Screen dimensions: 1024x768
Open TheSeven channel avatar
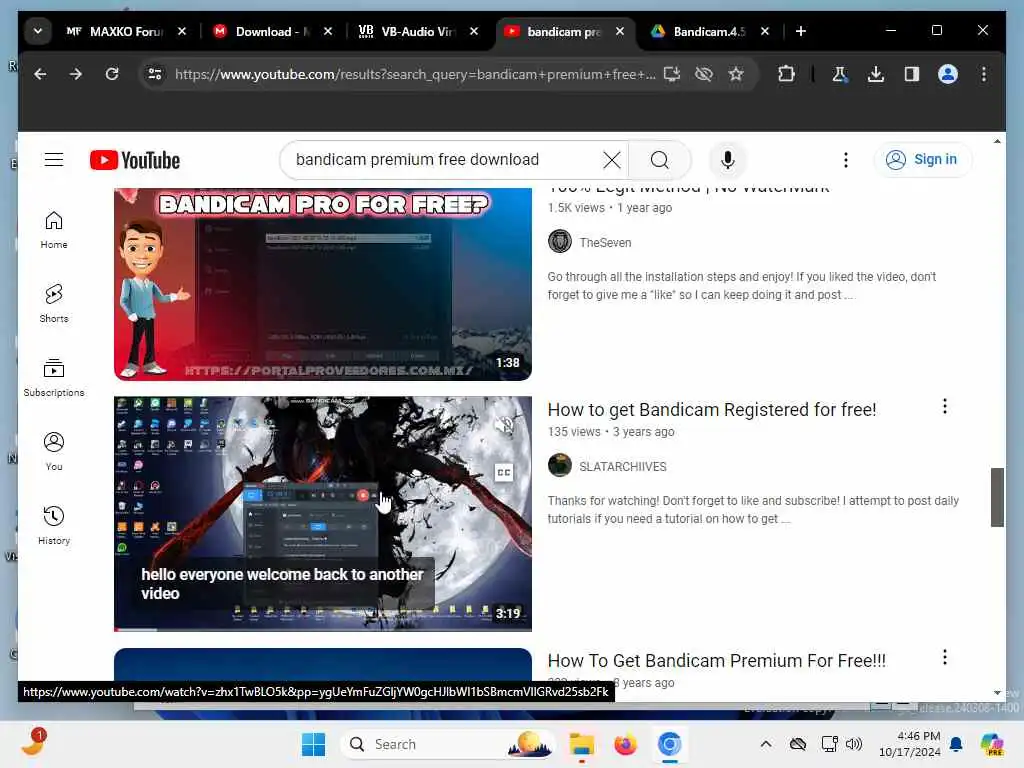560,242
